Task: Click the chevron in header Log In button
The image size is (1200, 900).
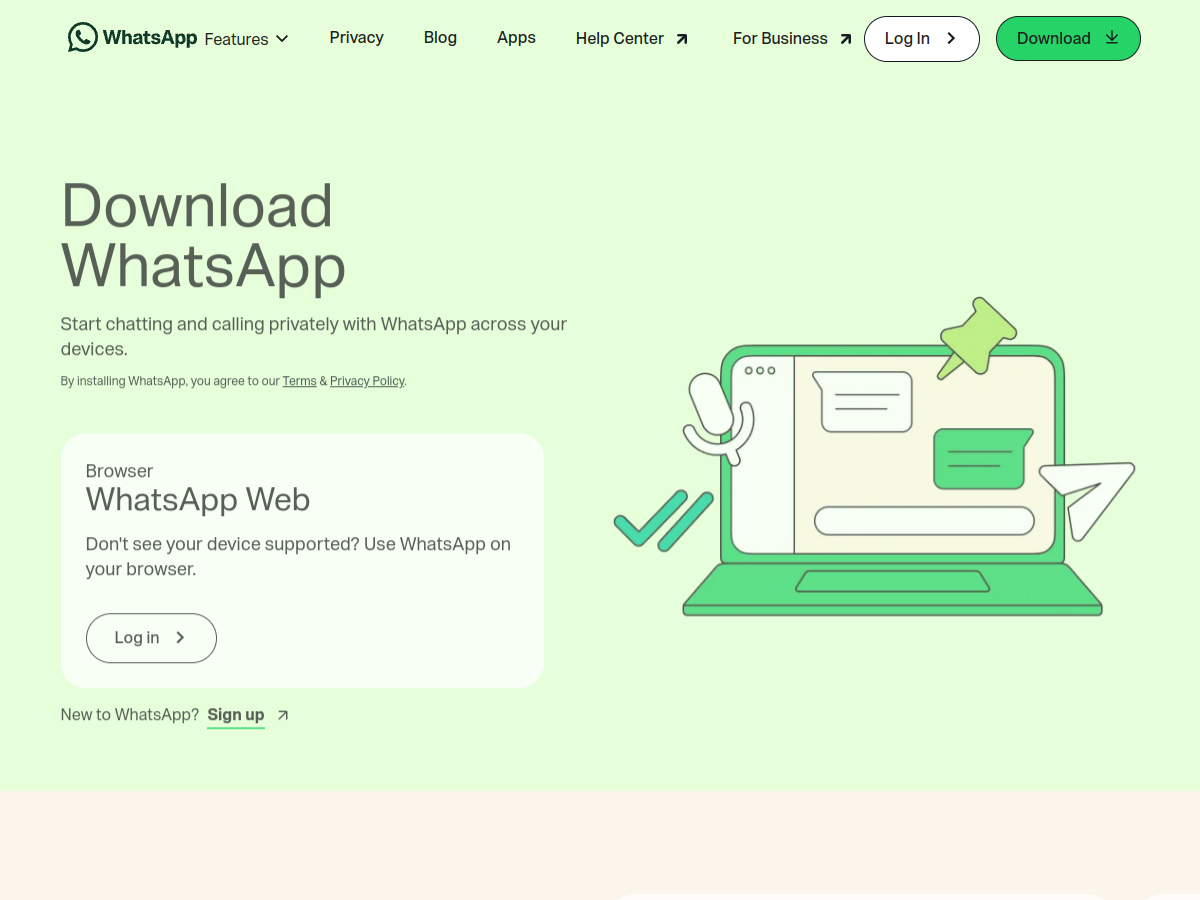Action: click(951, 39)
